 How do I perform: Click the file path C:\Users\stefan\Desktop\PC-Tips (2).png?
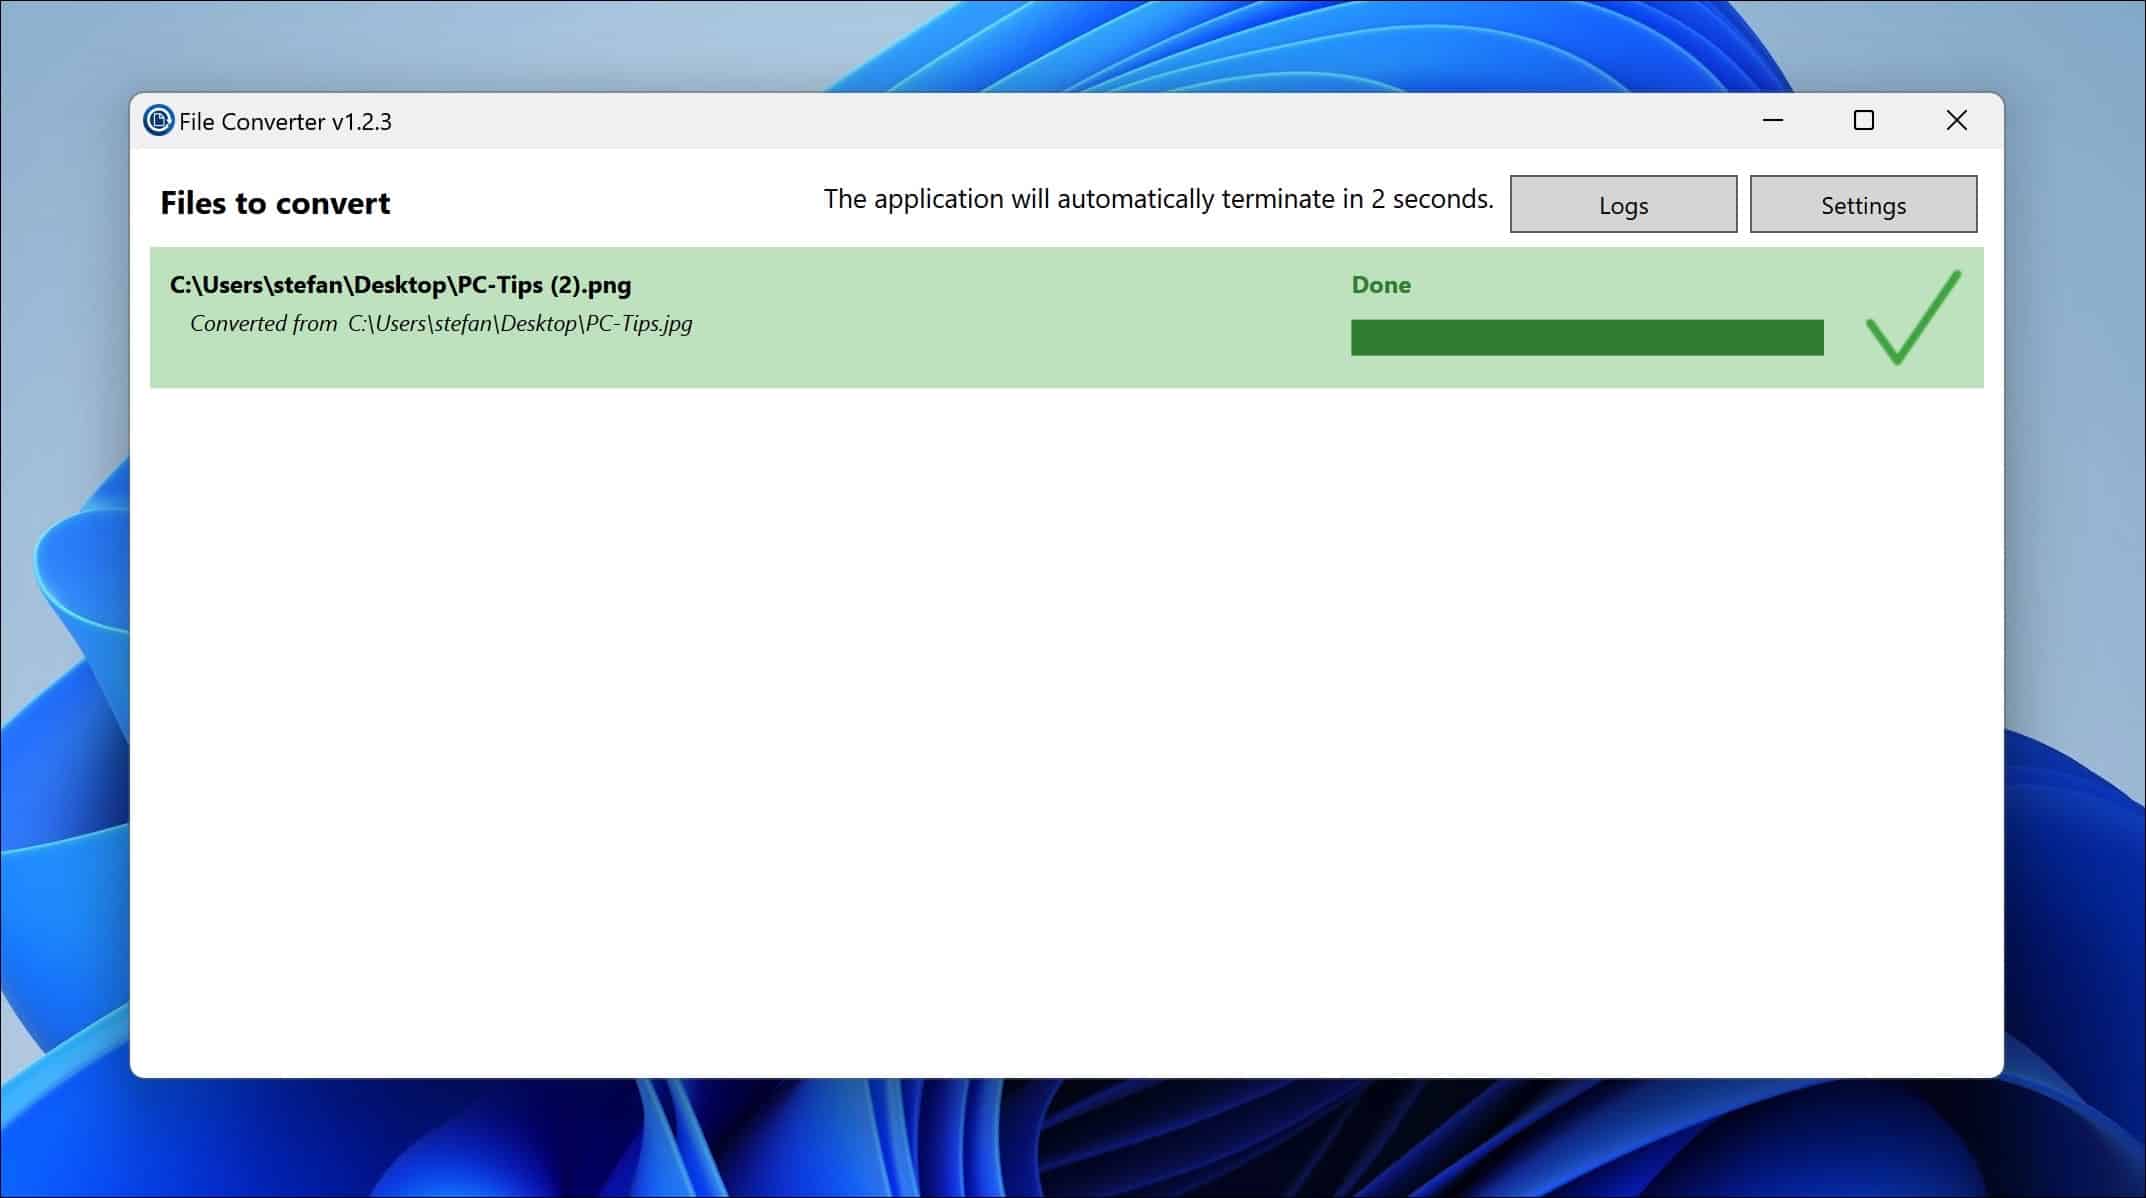(400, 285)
